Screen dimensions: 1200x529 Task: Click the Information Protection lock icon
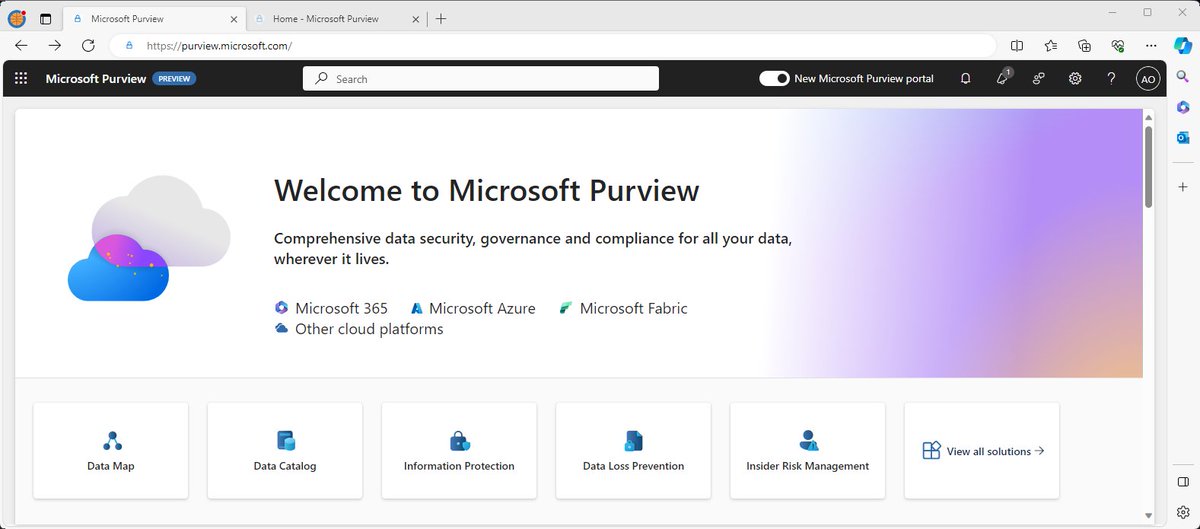tap(459, 441)
